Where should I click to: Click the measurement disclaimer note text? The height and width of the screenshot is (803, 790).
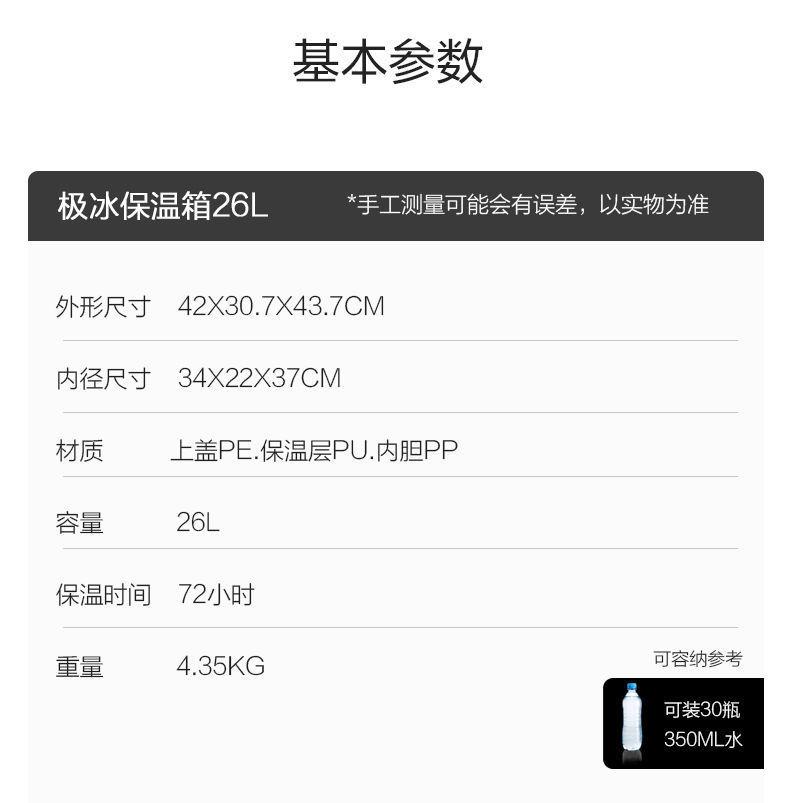pyautogui.click(x=528, y=205)
